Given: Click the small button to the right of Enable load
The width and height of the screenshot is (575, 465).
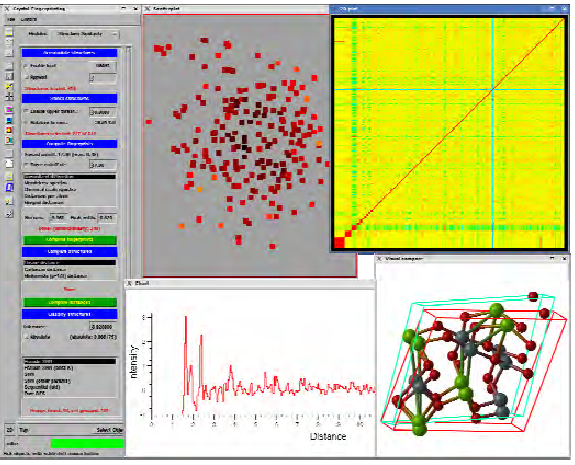Looking at the screenshot, I should tap(103, 66).
